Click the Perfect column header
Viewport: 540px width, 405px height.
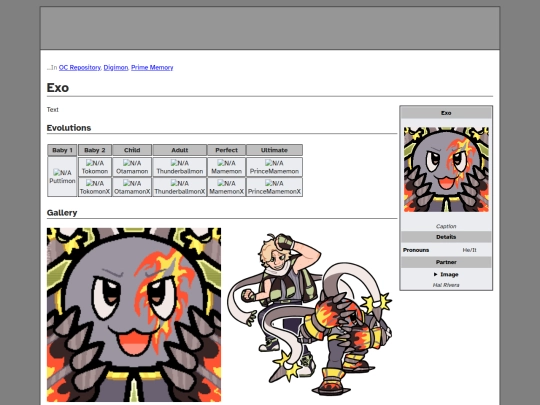pos(226,150)
